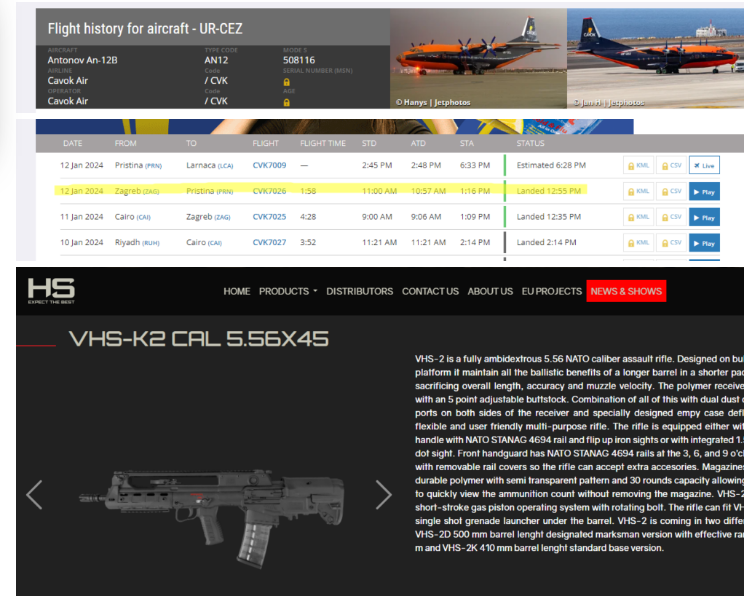Image resolution: width=745 pixels, height=599 pixels.
Task: Click the Mode S code 508116
Action: tap(299, 60)
